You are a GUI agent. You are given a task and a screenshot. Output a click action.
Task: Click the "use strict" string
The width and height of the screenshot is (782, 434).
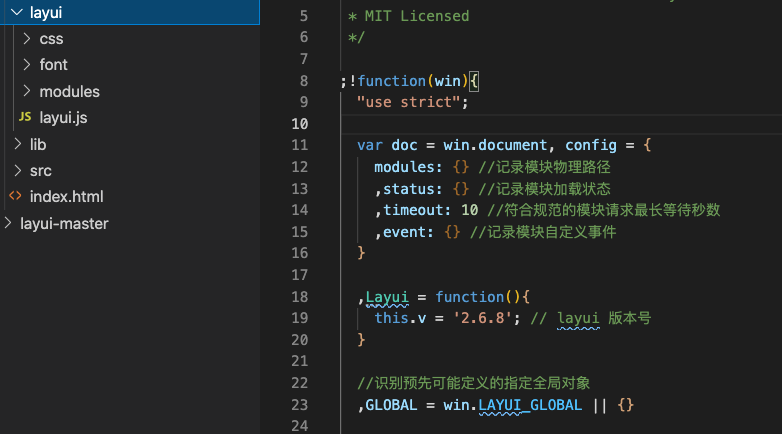[x=407, y=102]
